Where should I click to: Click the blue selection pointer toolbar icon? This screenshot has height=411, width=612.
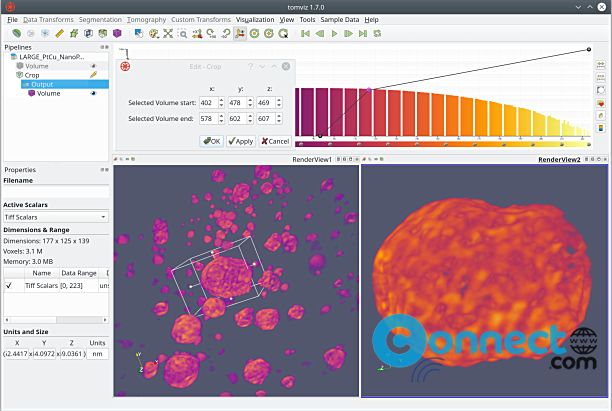click(x=139, y=34)
